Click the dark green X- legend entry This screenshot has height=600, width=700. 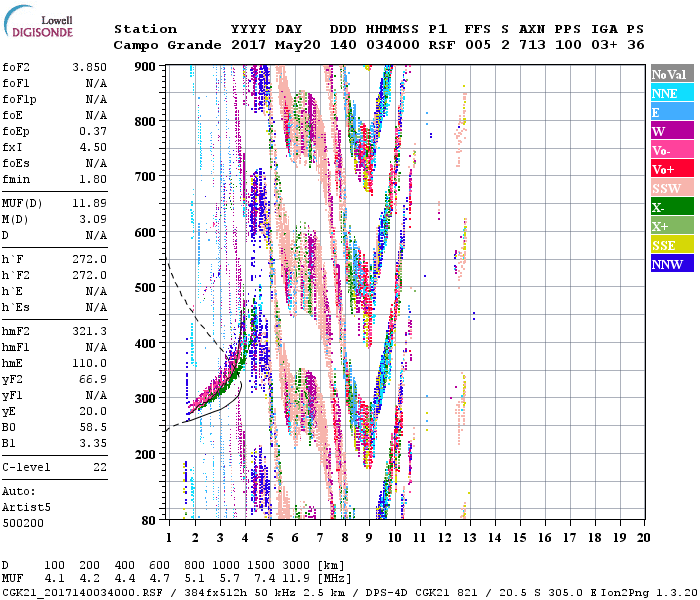coord(671,207)
